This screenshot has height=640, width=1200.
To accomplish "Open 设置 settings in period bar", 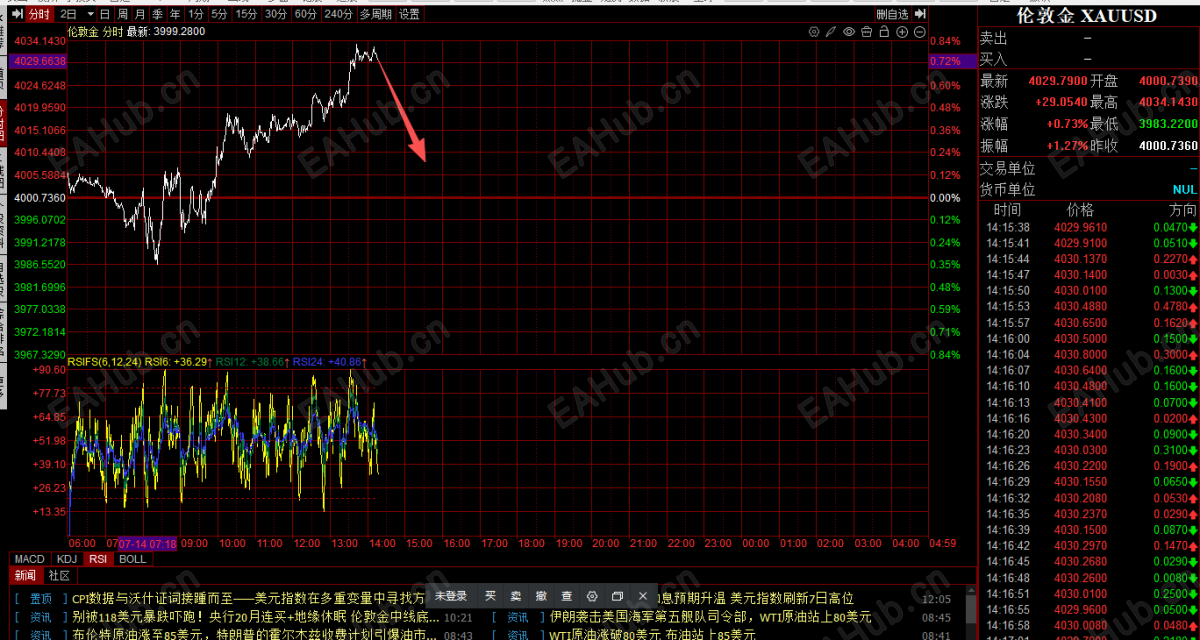I will 409,14.
